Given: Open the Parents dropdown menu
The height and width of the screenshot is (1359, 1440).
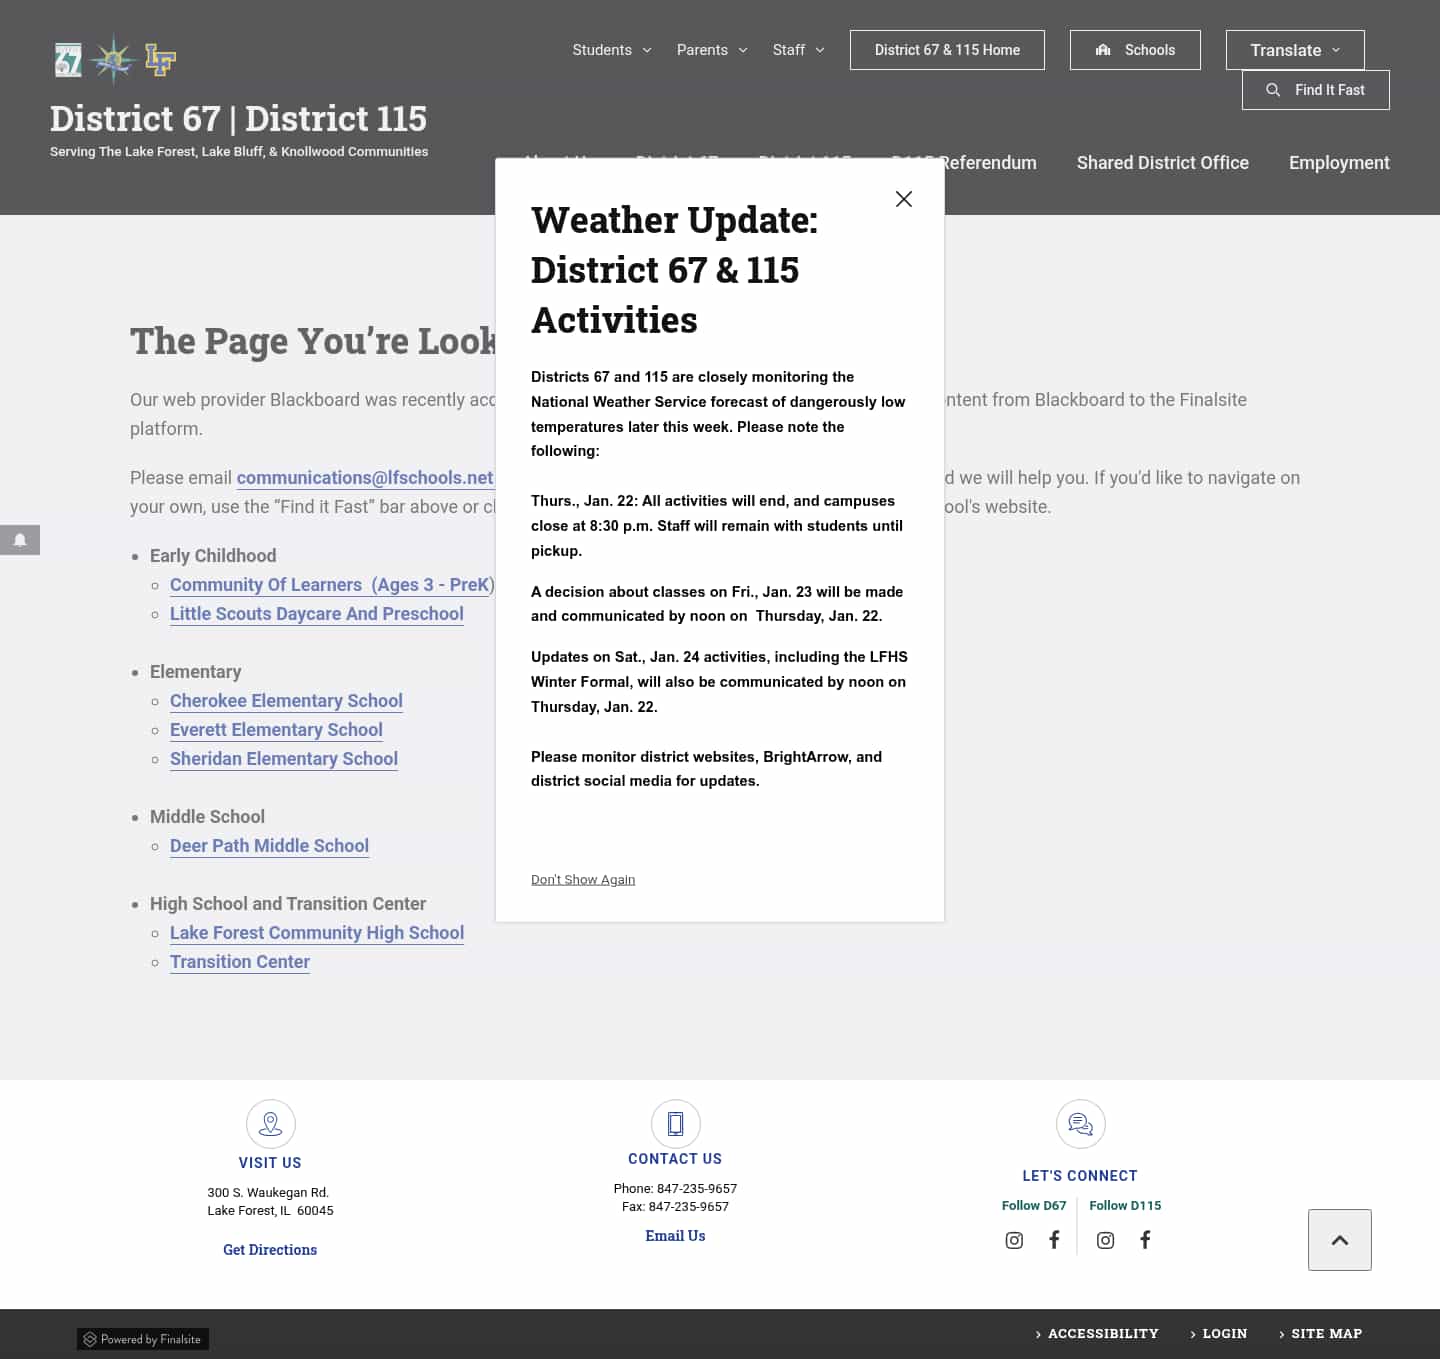Looking at the screenshot, I should click(x=711, y=49).
